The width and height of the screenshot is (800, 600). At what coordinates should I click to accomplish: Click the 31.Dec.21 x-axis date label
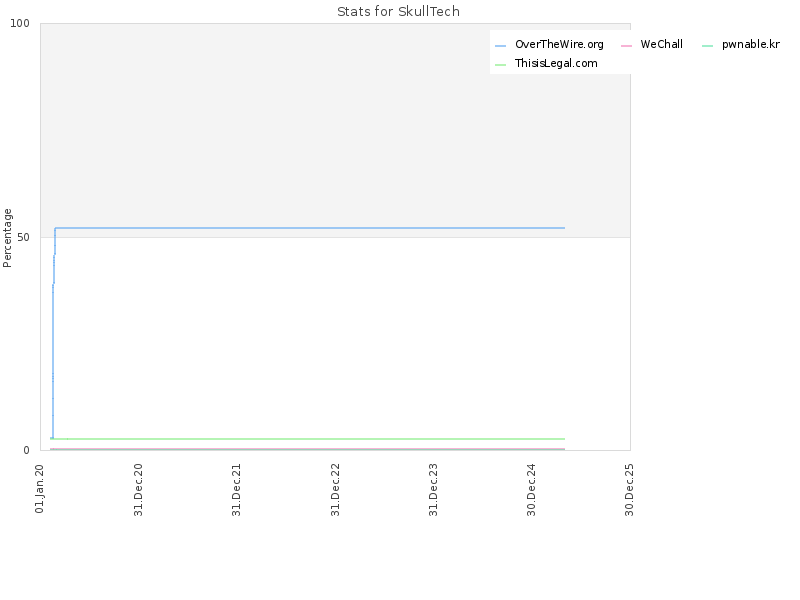(236, 490)
